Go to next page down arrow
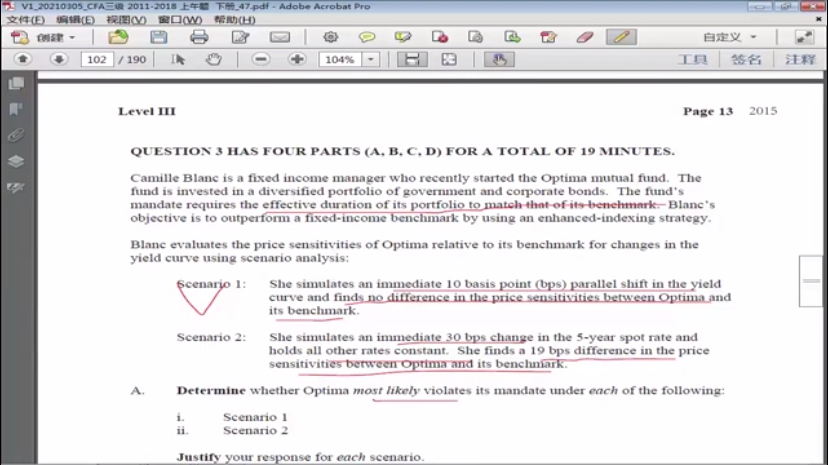 59,59
